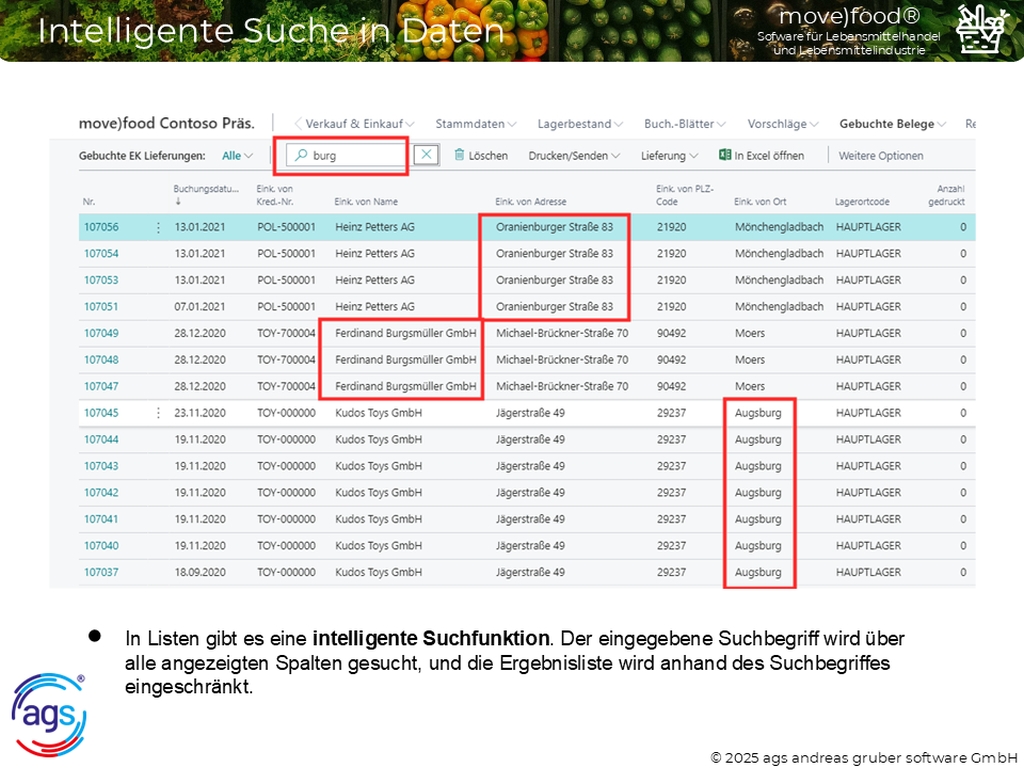Click PLZ 90492 in row 107049
The width and height of the screenshot is (1024, 768).
[x=671, y=333]
